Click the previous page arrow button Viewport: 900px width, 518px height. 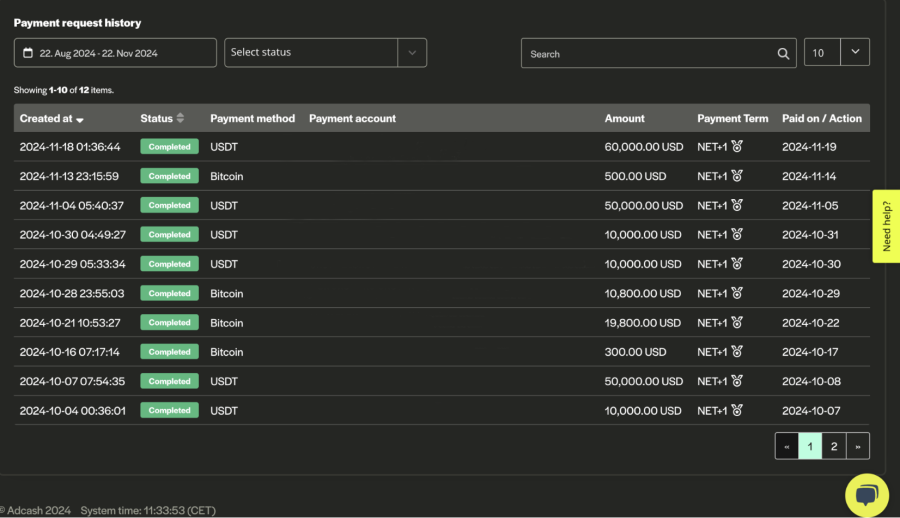point(786,446)
